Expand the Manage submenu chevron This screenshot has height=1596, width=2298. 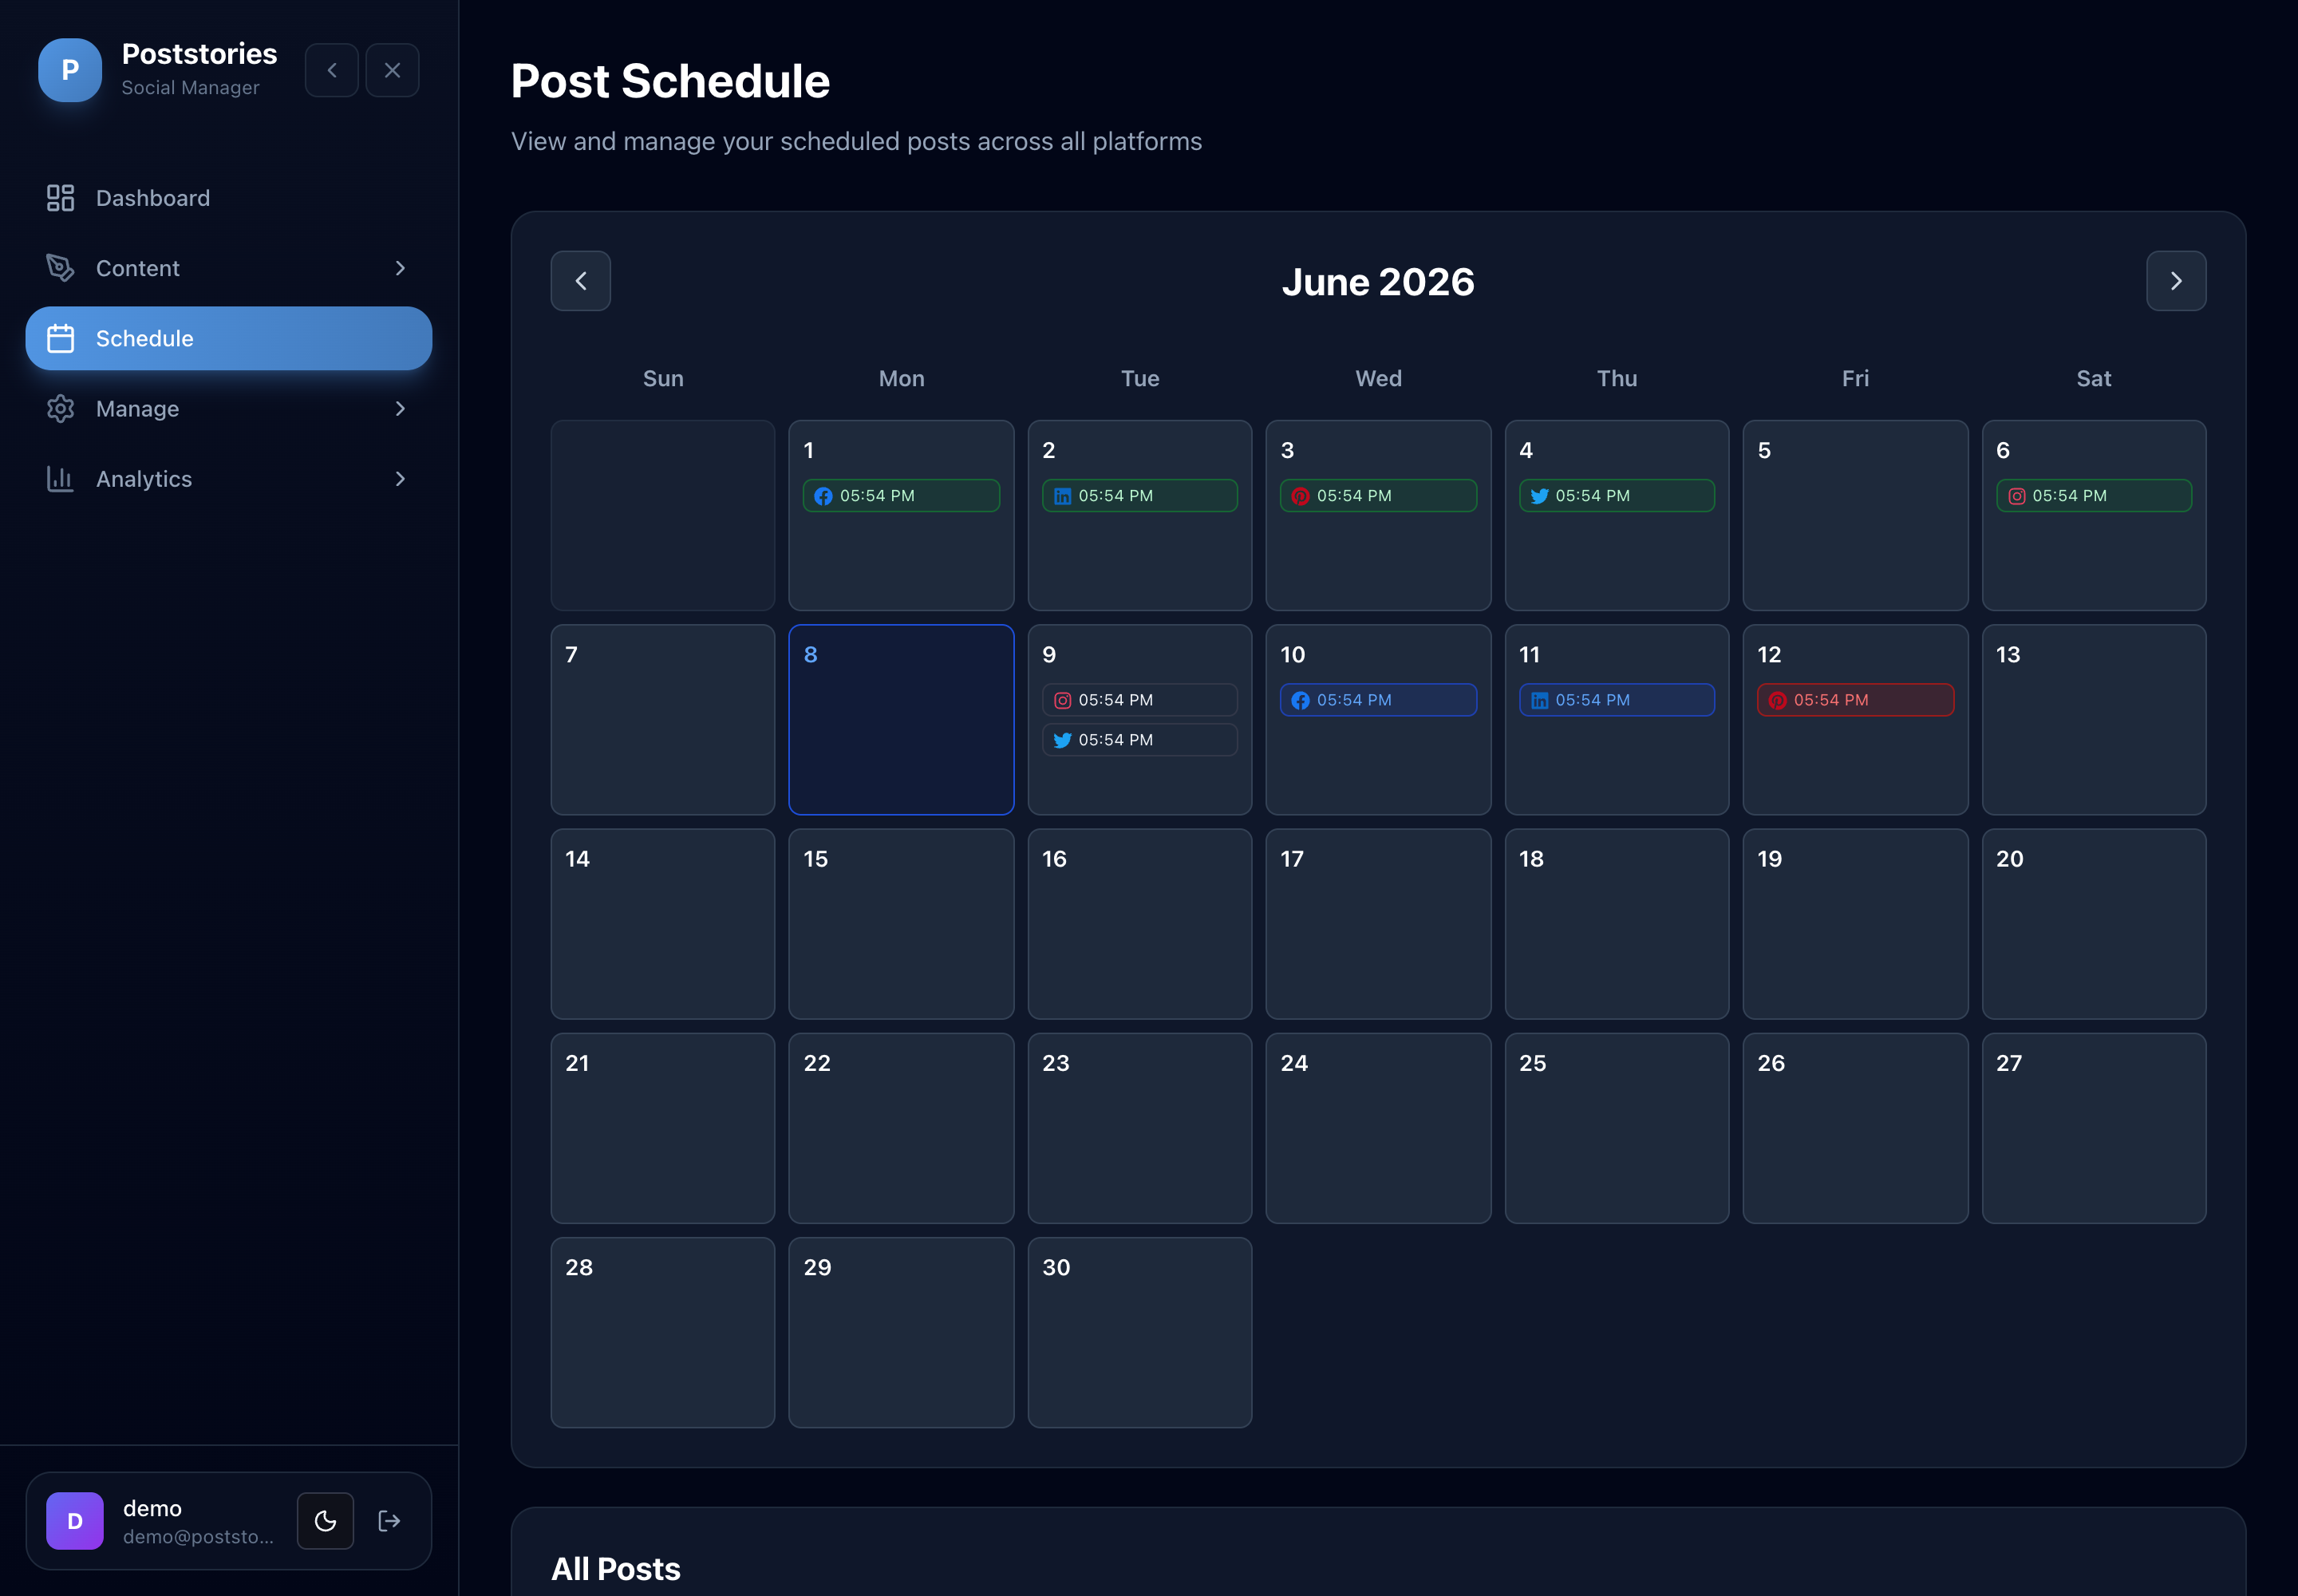coord(400,408)
